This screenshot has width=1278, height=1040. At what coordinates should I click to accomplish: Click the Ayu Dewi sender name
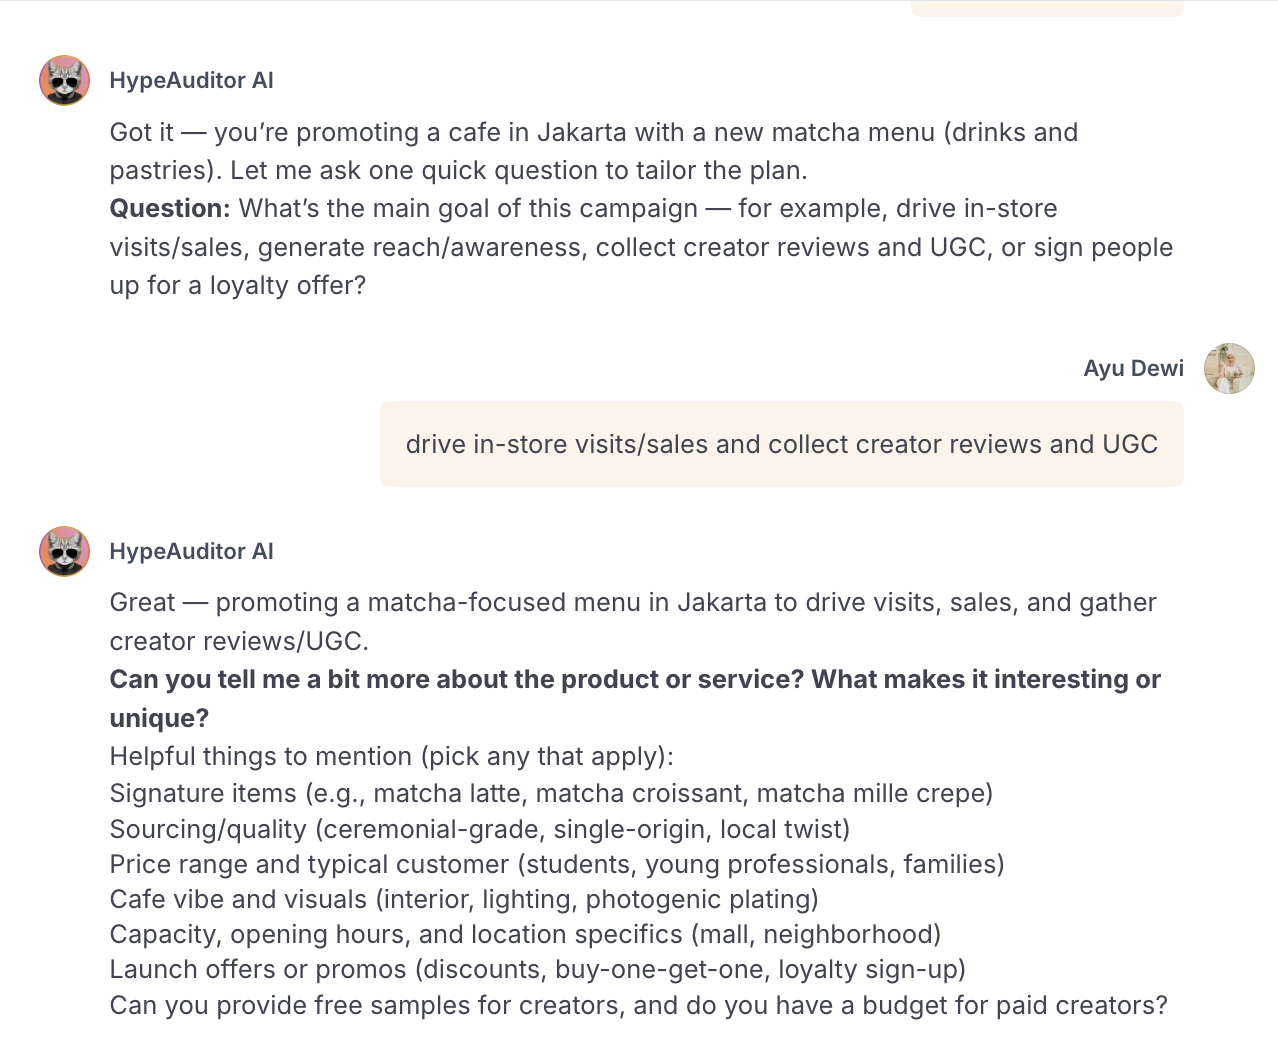pyautogui.click(x=1133, y=368)
